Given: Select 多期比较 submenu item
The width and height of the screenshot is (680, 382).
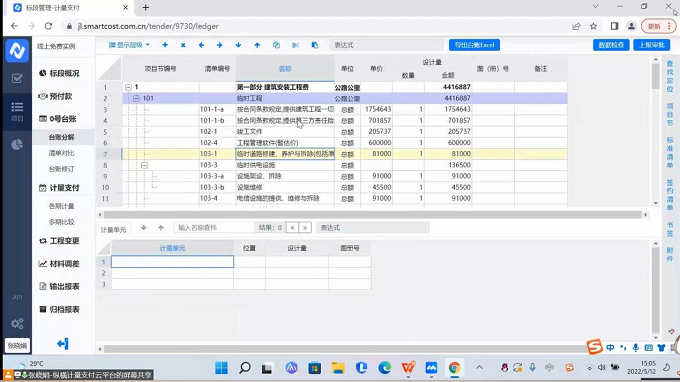Looking at the screenshot, I should point(62,222).
